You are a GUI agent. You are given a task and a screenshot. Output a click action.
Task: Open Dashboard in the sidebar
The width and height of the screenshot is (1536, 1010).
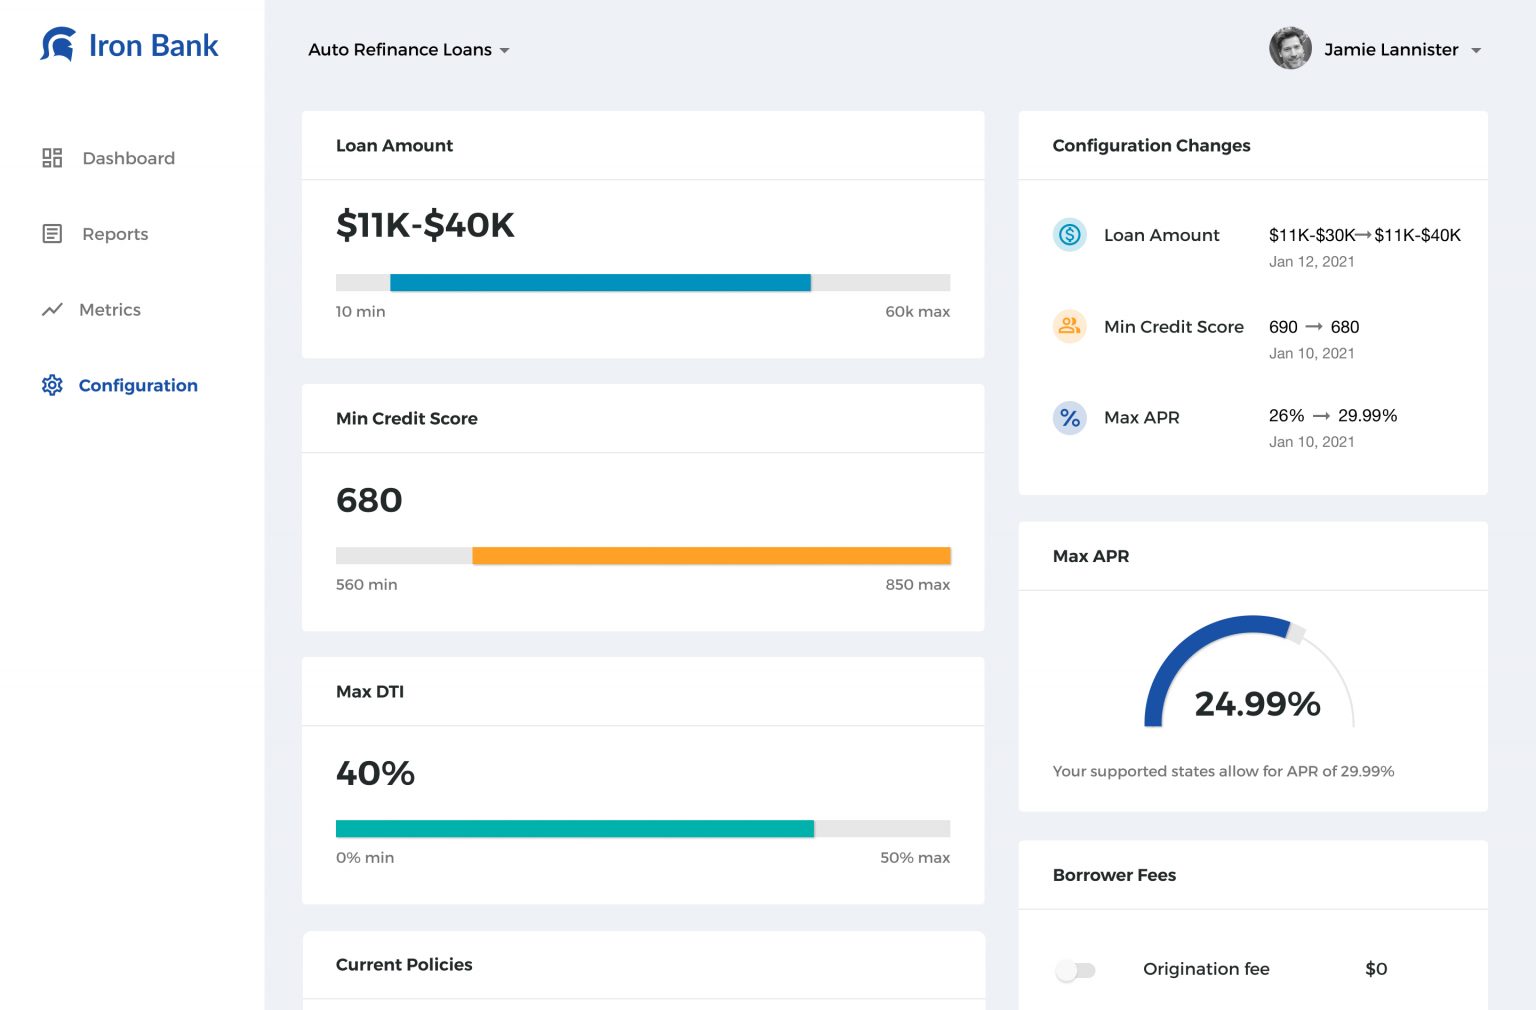click(108, 158)
